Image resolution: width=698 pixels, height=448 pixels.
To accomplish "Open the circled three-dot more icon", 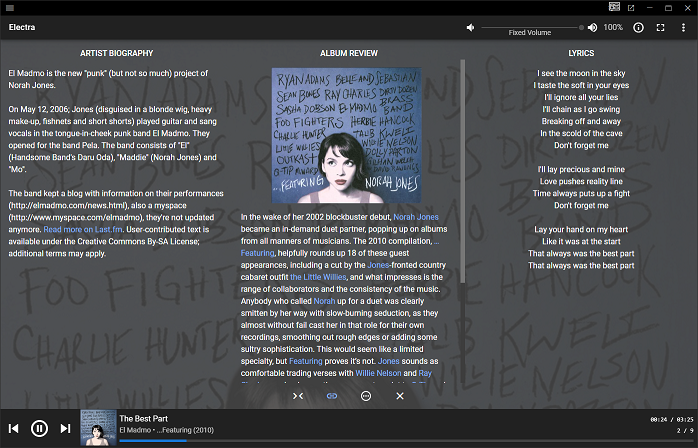I will pos(366,396).
